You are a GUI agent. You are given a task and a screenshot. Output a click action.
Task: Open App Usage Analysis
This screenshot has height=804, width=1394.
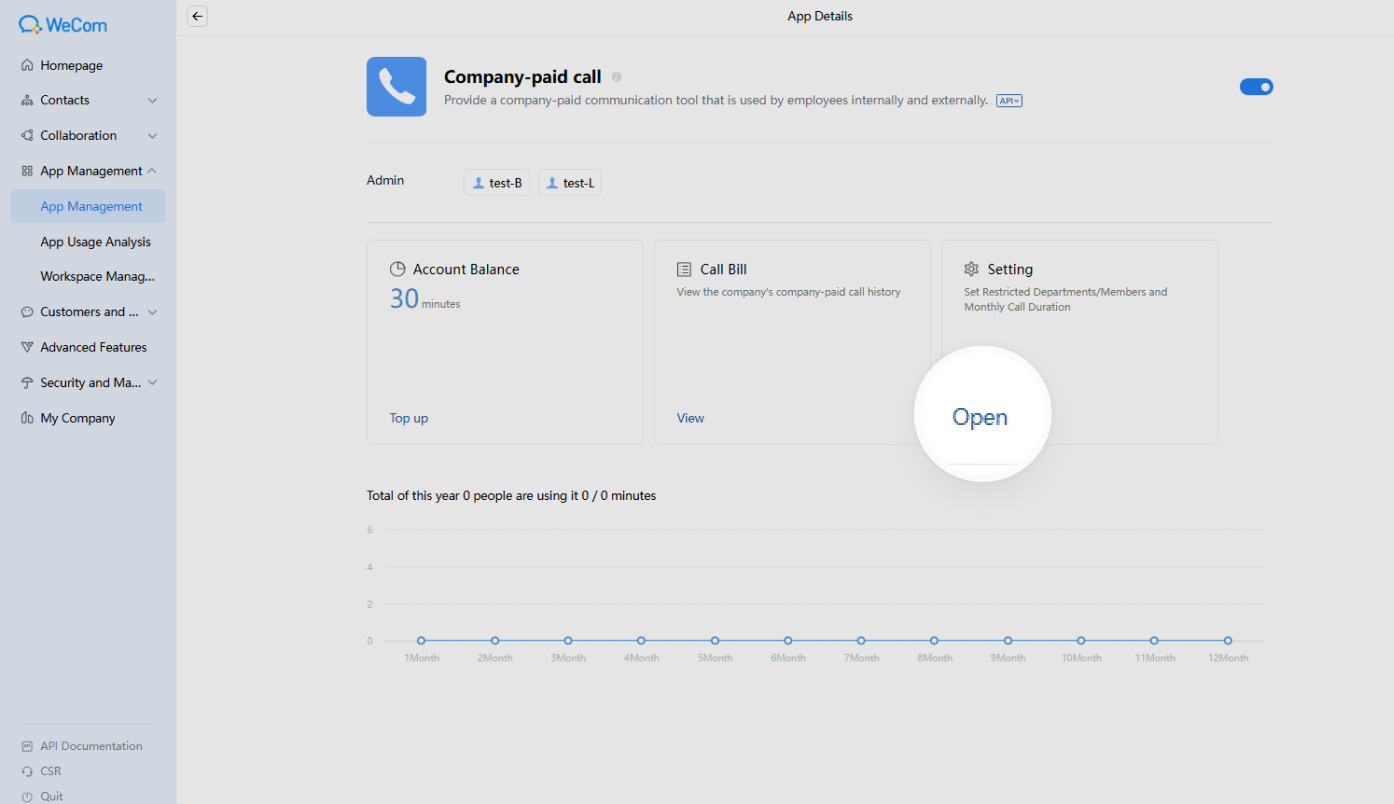[96, 242]
